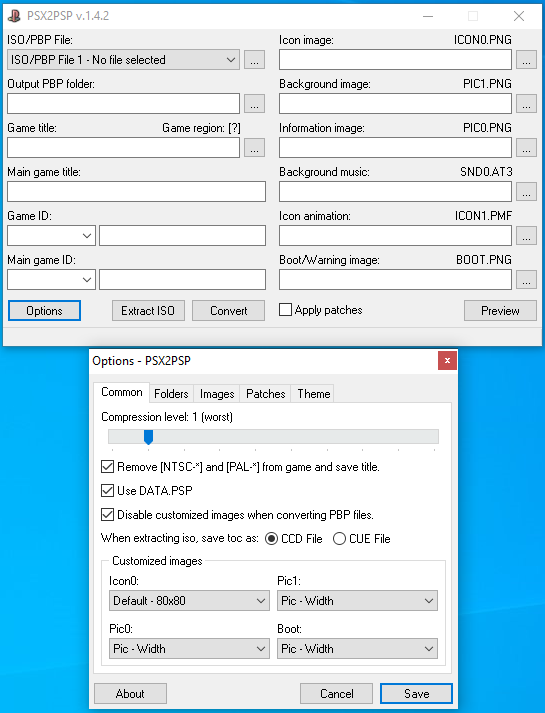Expand Game ID prefix dropdown
The width and height of the screenshot is (545, 713).
coord(51,236)
